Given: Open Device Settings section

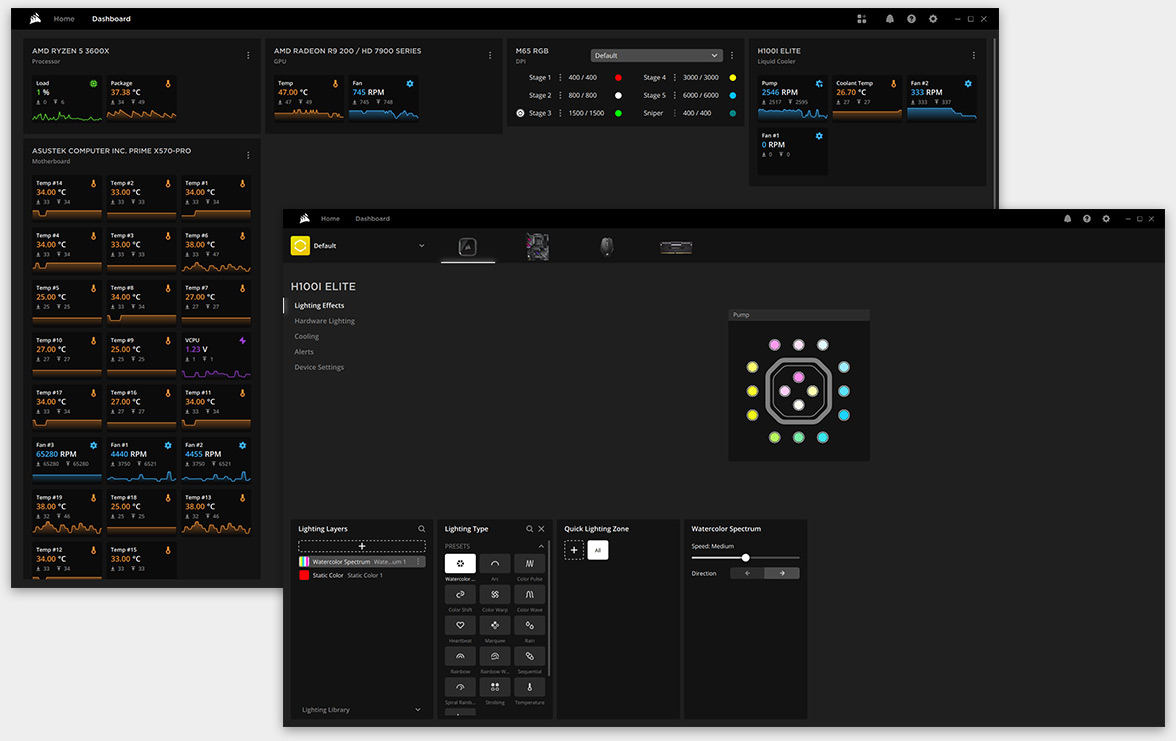Looking at the screenshot, I should point(319,367).
